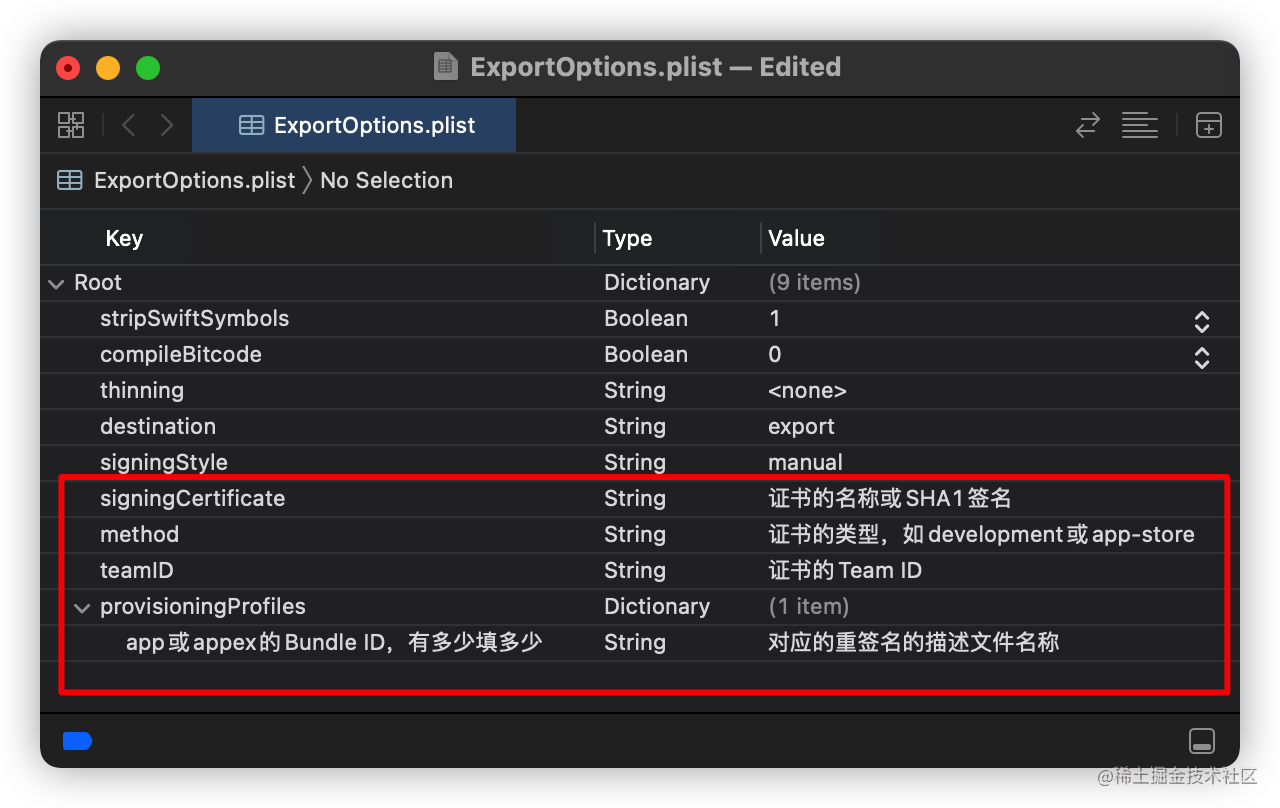Click the export value for destination
The image size is (1280, 808).
(801, 426)
